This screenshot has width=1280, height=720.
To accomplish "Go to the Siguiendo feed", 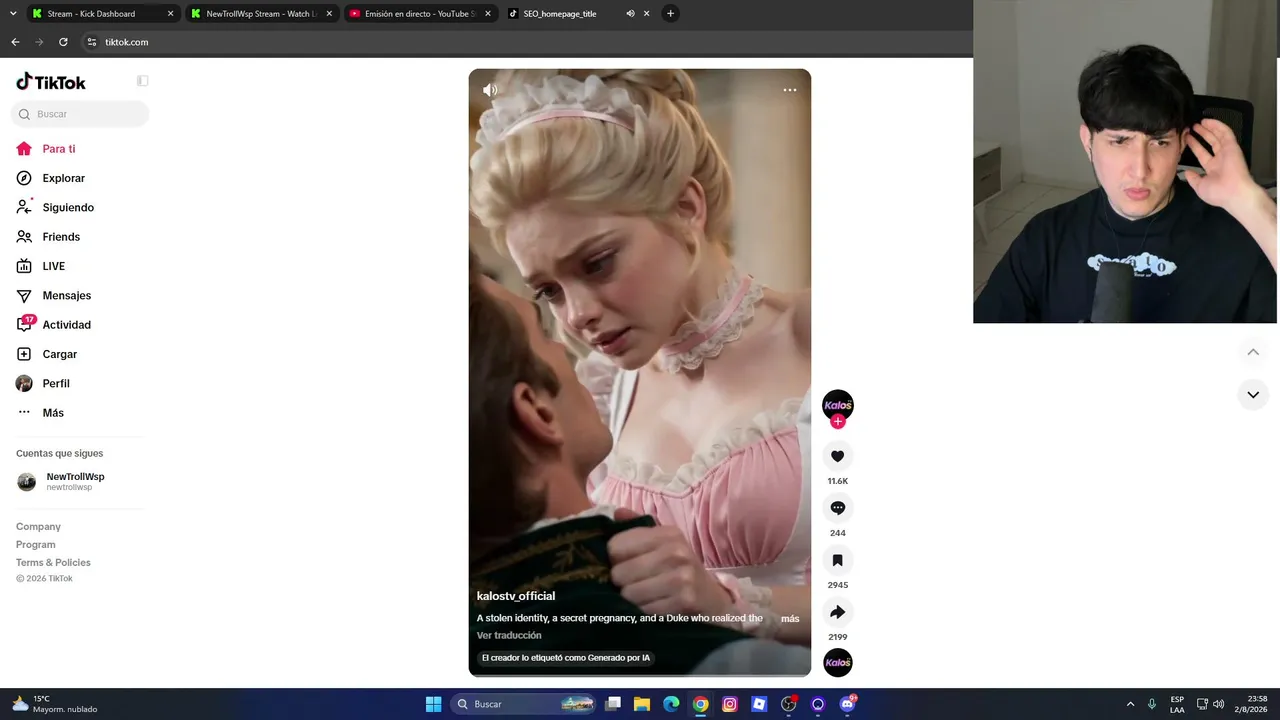I will [x=68, y=208].
